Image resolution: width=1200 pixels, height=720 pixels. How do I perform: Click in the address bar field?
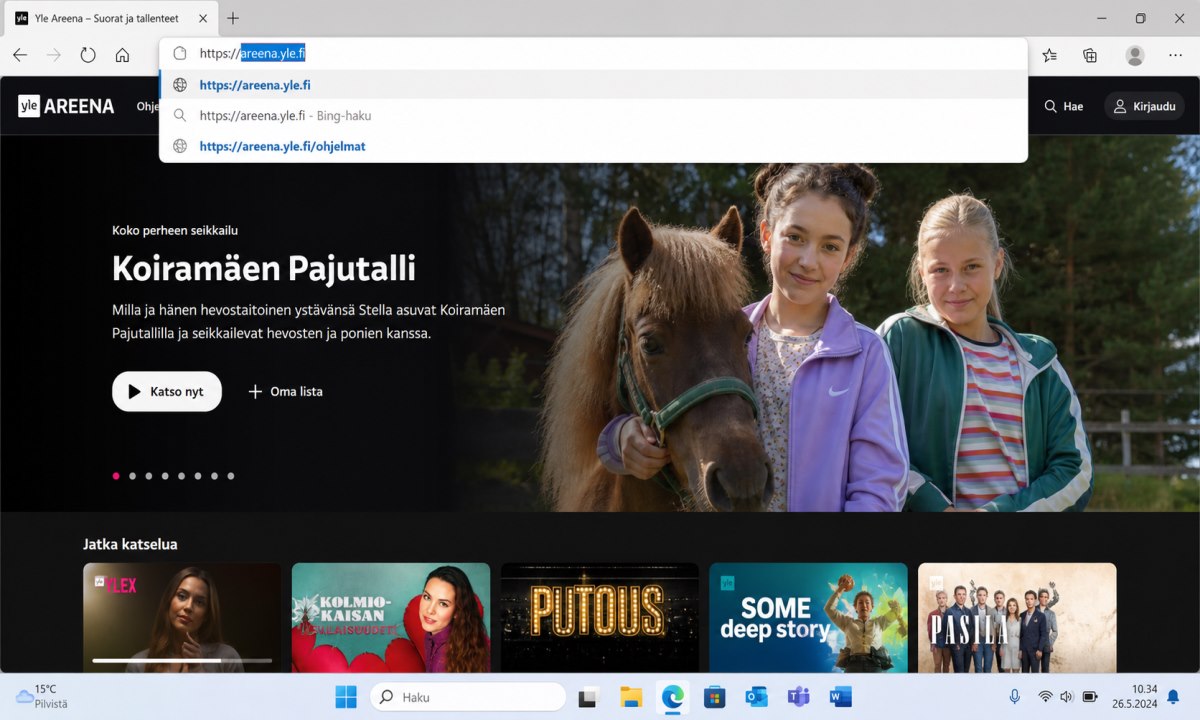coord(594,53)
